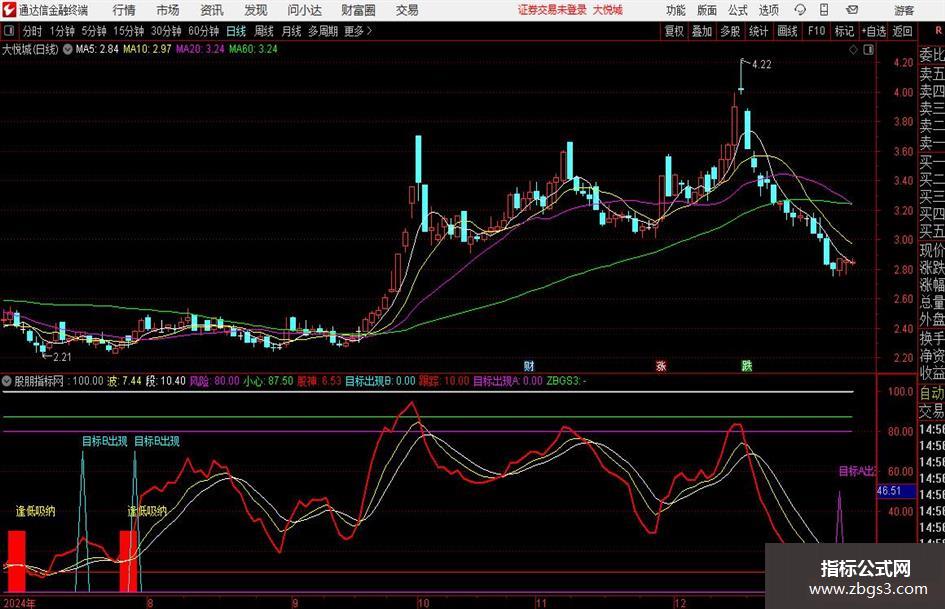945x609 pixels.
Task: Open the headset customer service icon
Action: coord(800,10)
